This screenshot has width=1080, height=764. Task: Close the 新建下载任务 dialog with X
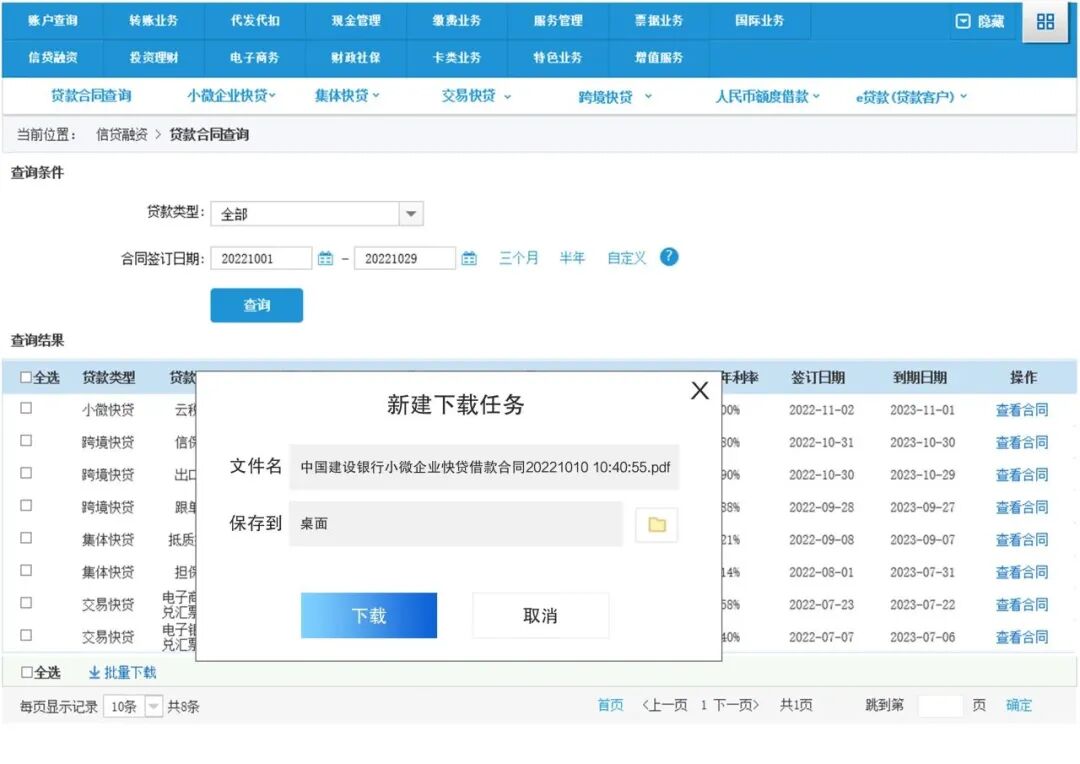[x=700, y=391]
